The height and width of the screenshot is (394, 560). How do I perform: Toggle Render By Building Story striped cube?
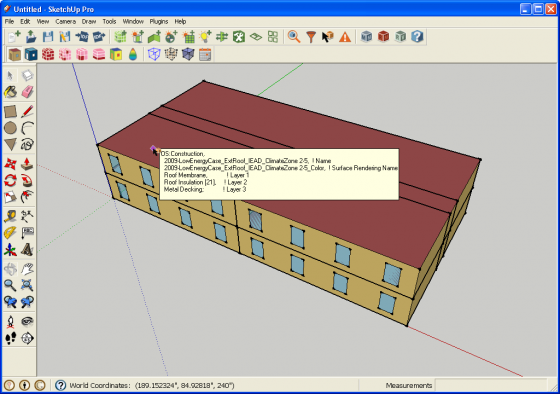coord(99,54)
